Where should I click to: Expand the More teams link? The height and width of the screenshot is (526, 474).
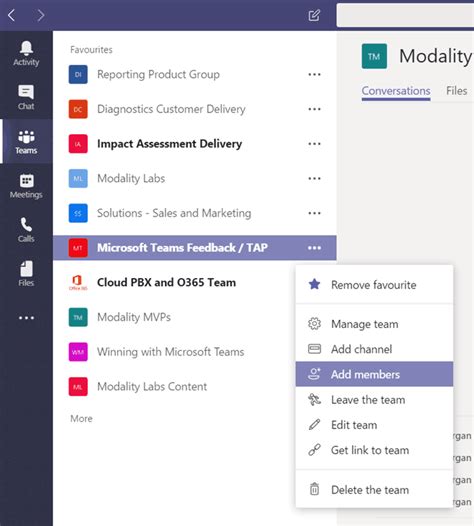coord(81,419)
